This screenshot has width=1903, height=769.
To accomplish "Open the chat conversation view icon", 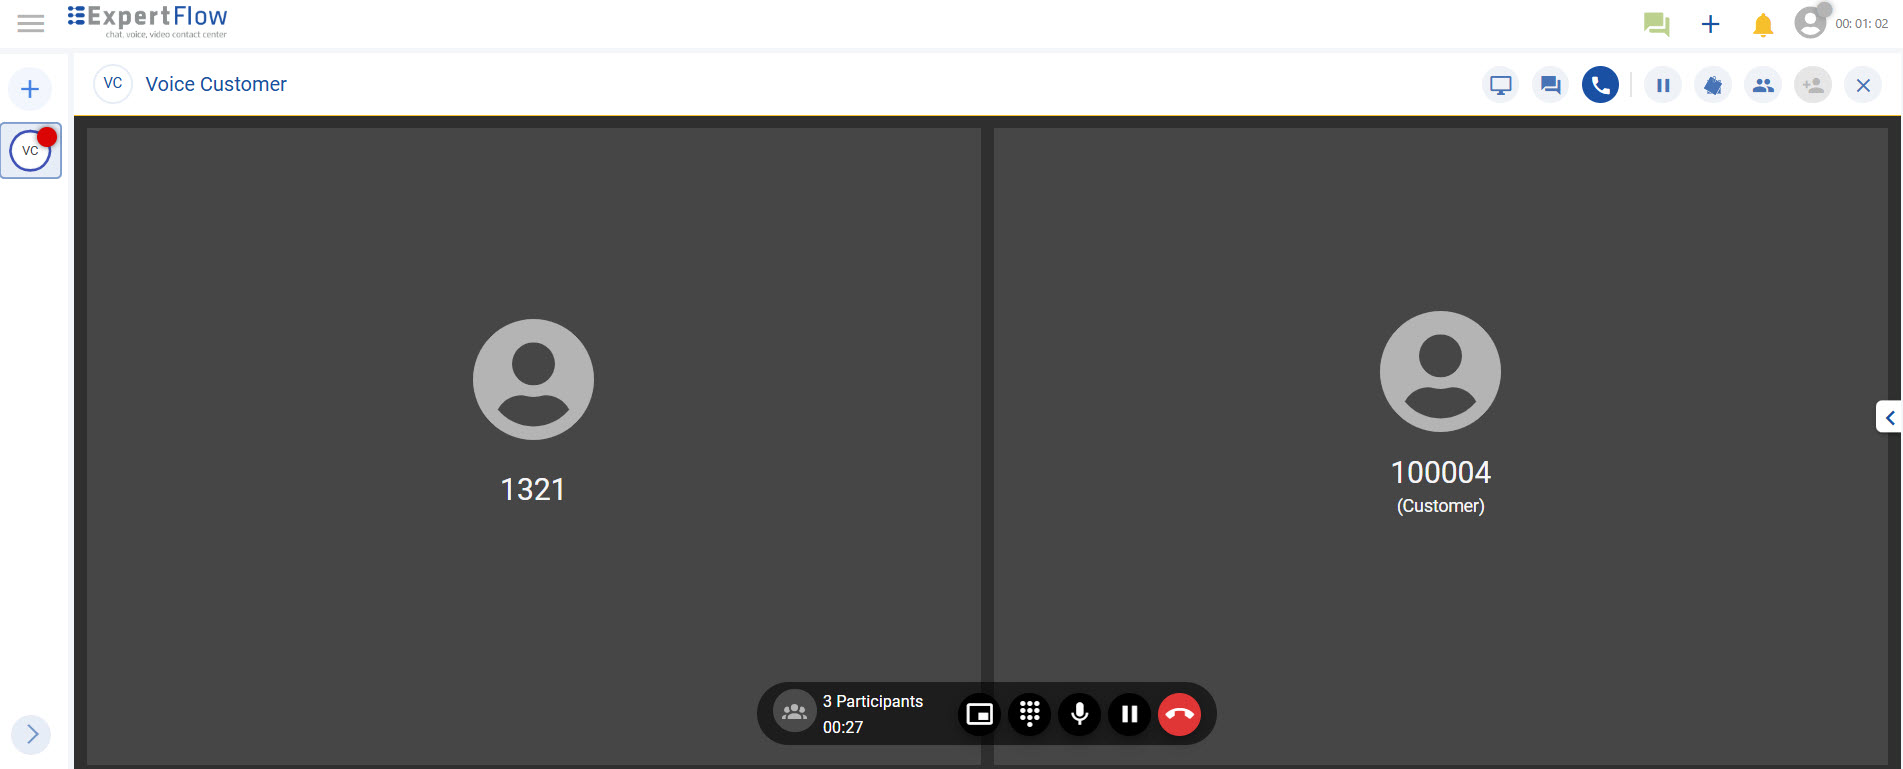I will 1550,85.
